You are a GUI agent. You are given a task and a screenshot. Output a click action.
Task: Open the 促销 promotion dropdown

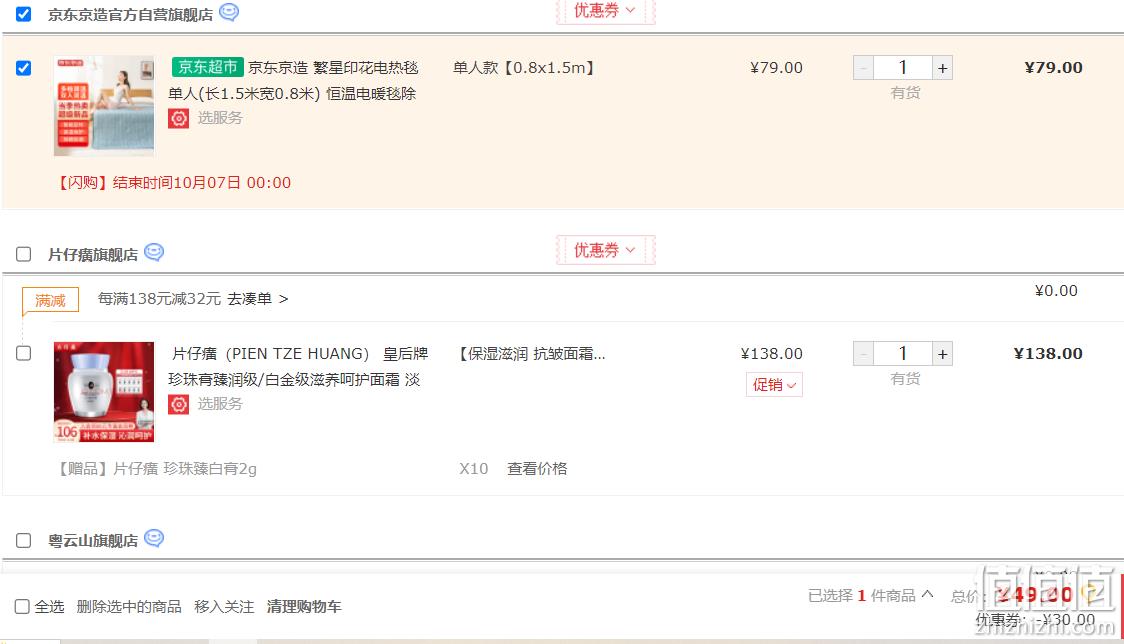point(774,385)
